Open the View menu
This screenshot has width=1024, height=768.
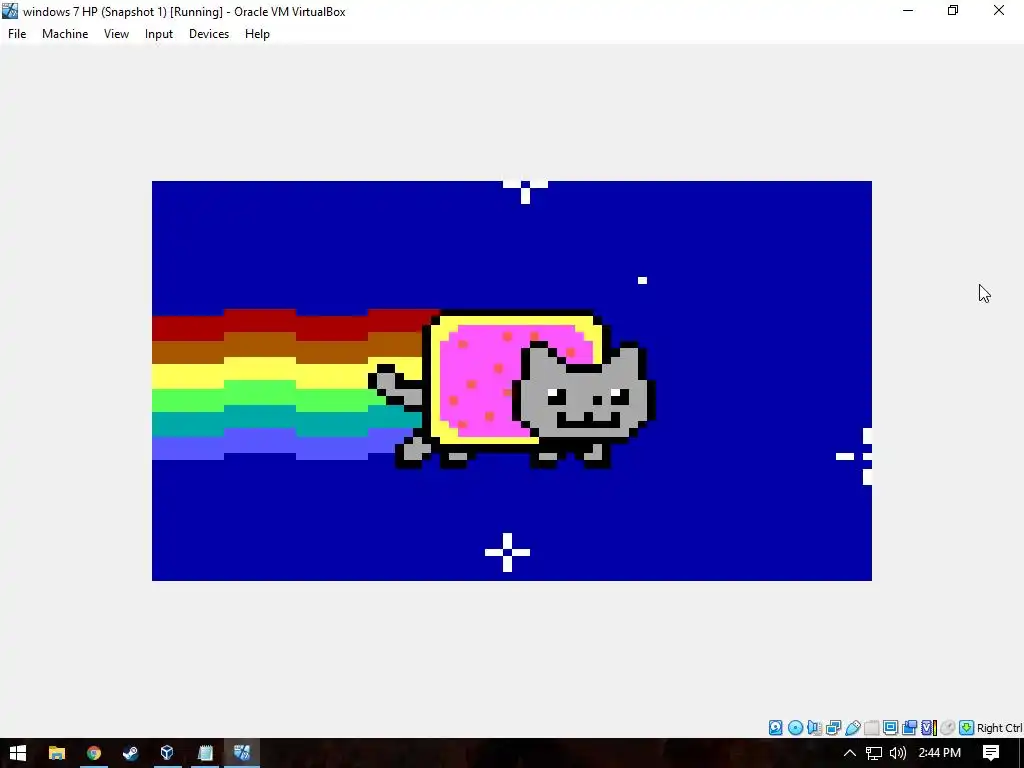tap(116, 34)
